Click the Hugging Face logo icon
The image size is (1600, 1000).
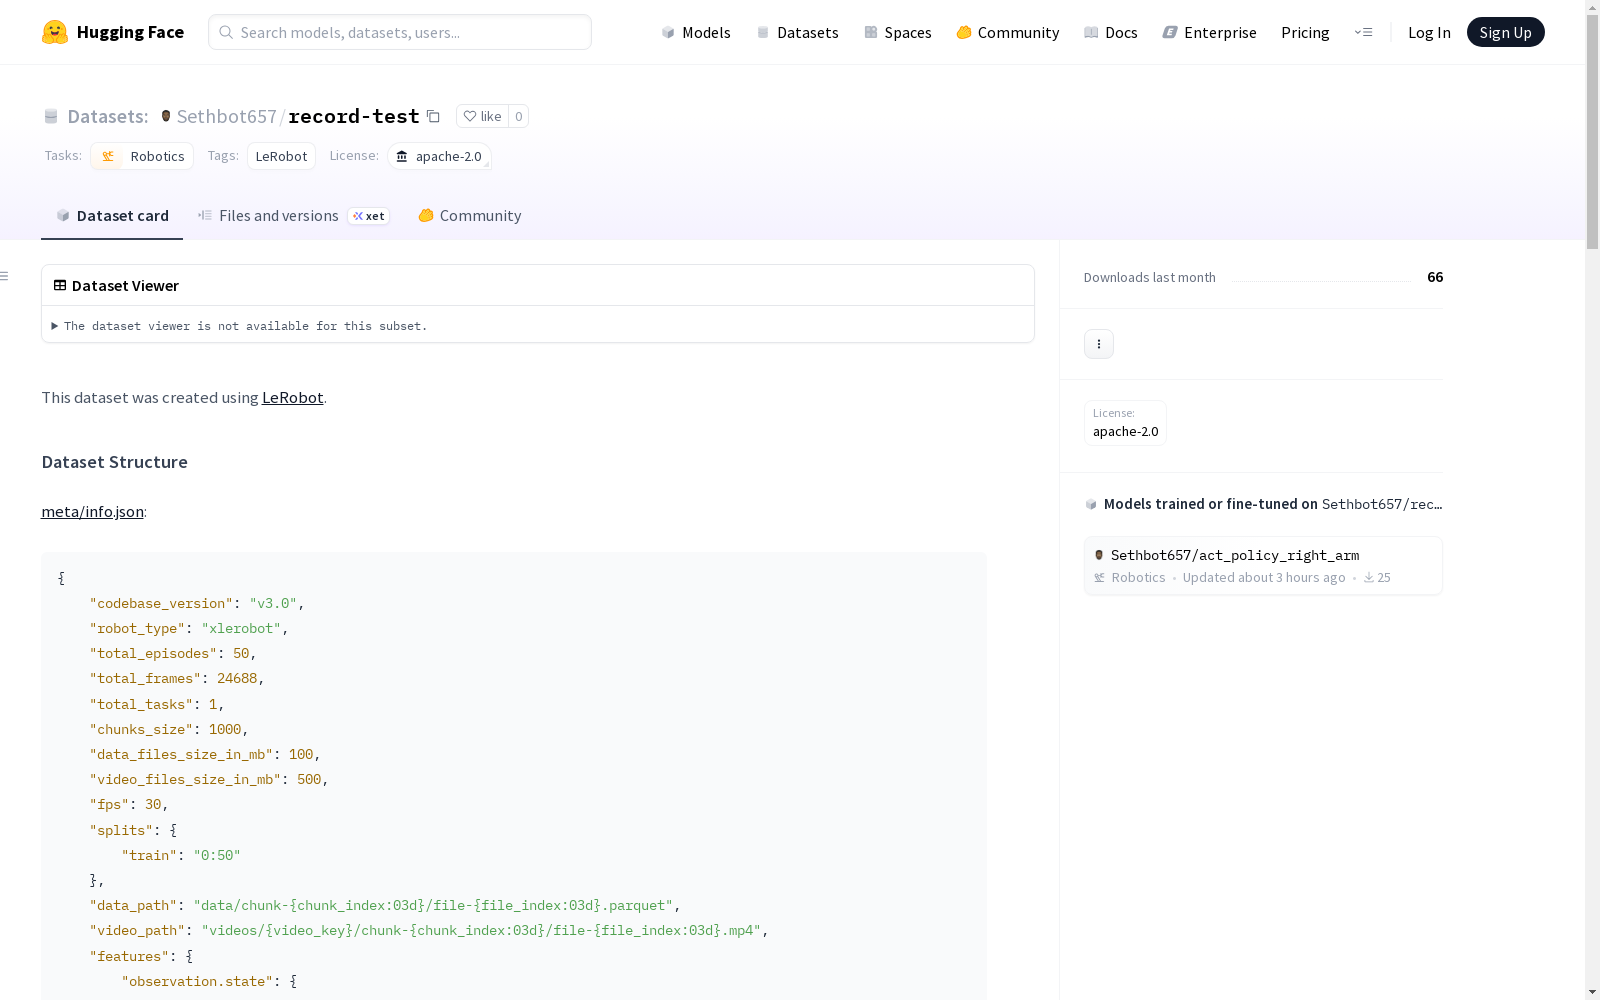55,32
